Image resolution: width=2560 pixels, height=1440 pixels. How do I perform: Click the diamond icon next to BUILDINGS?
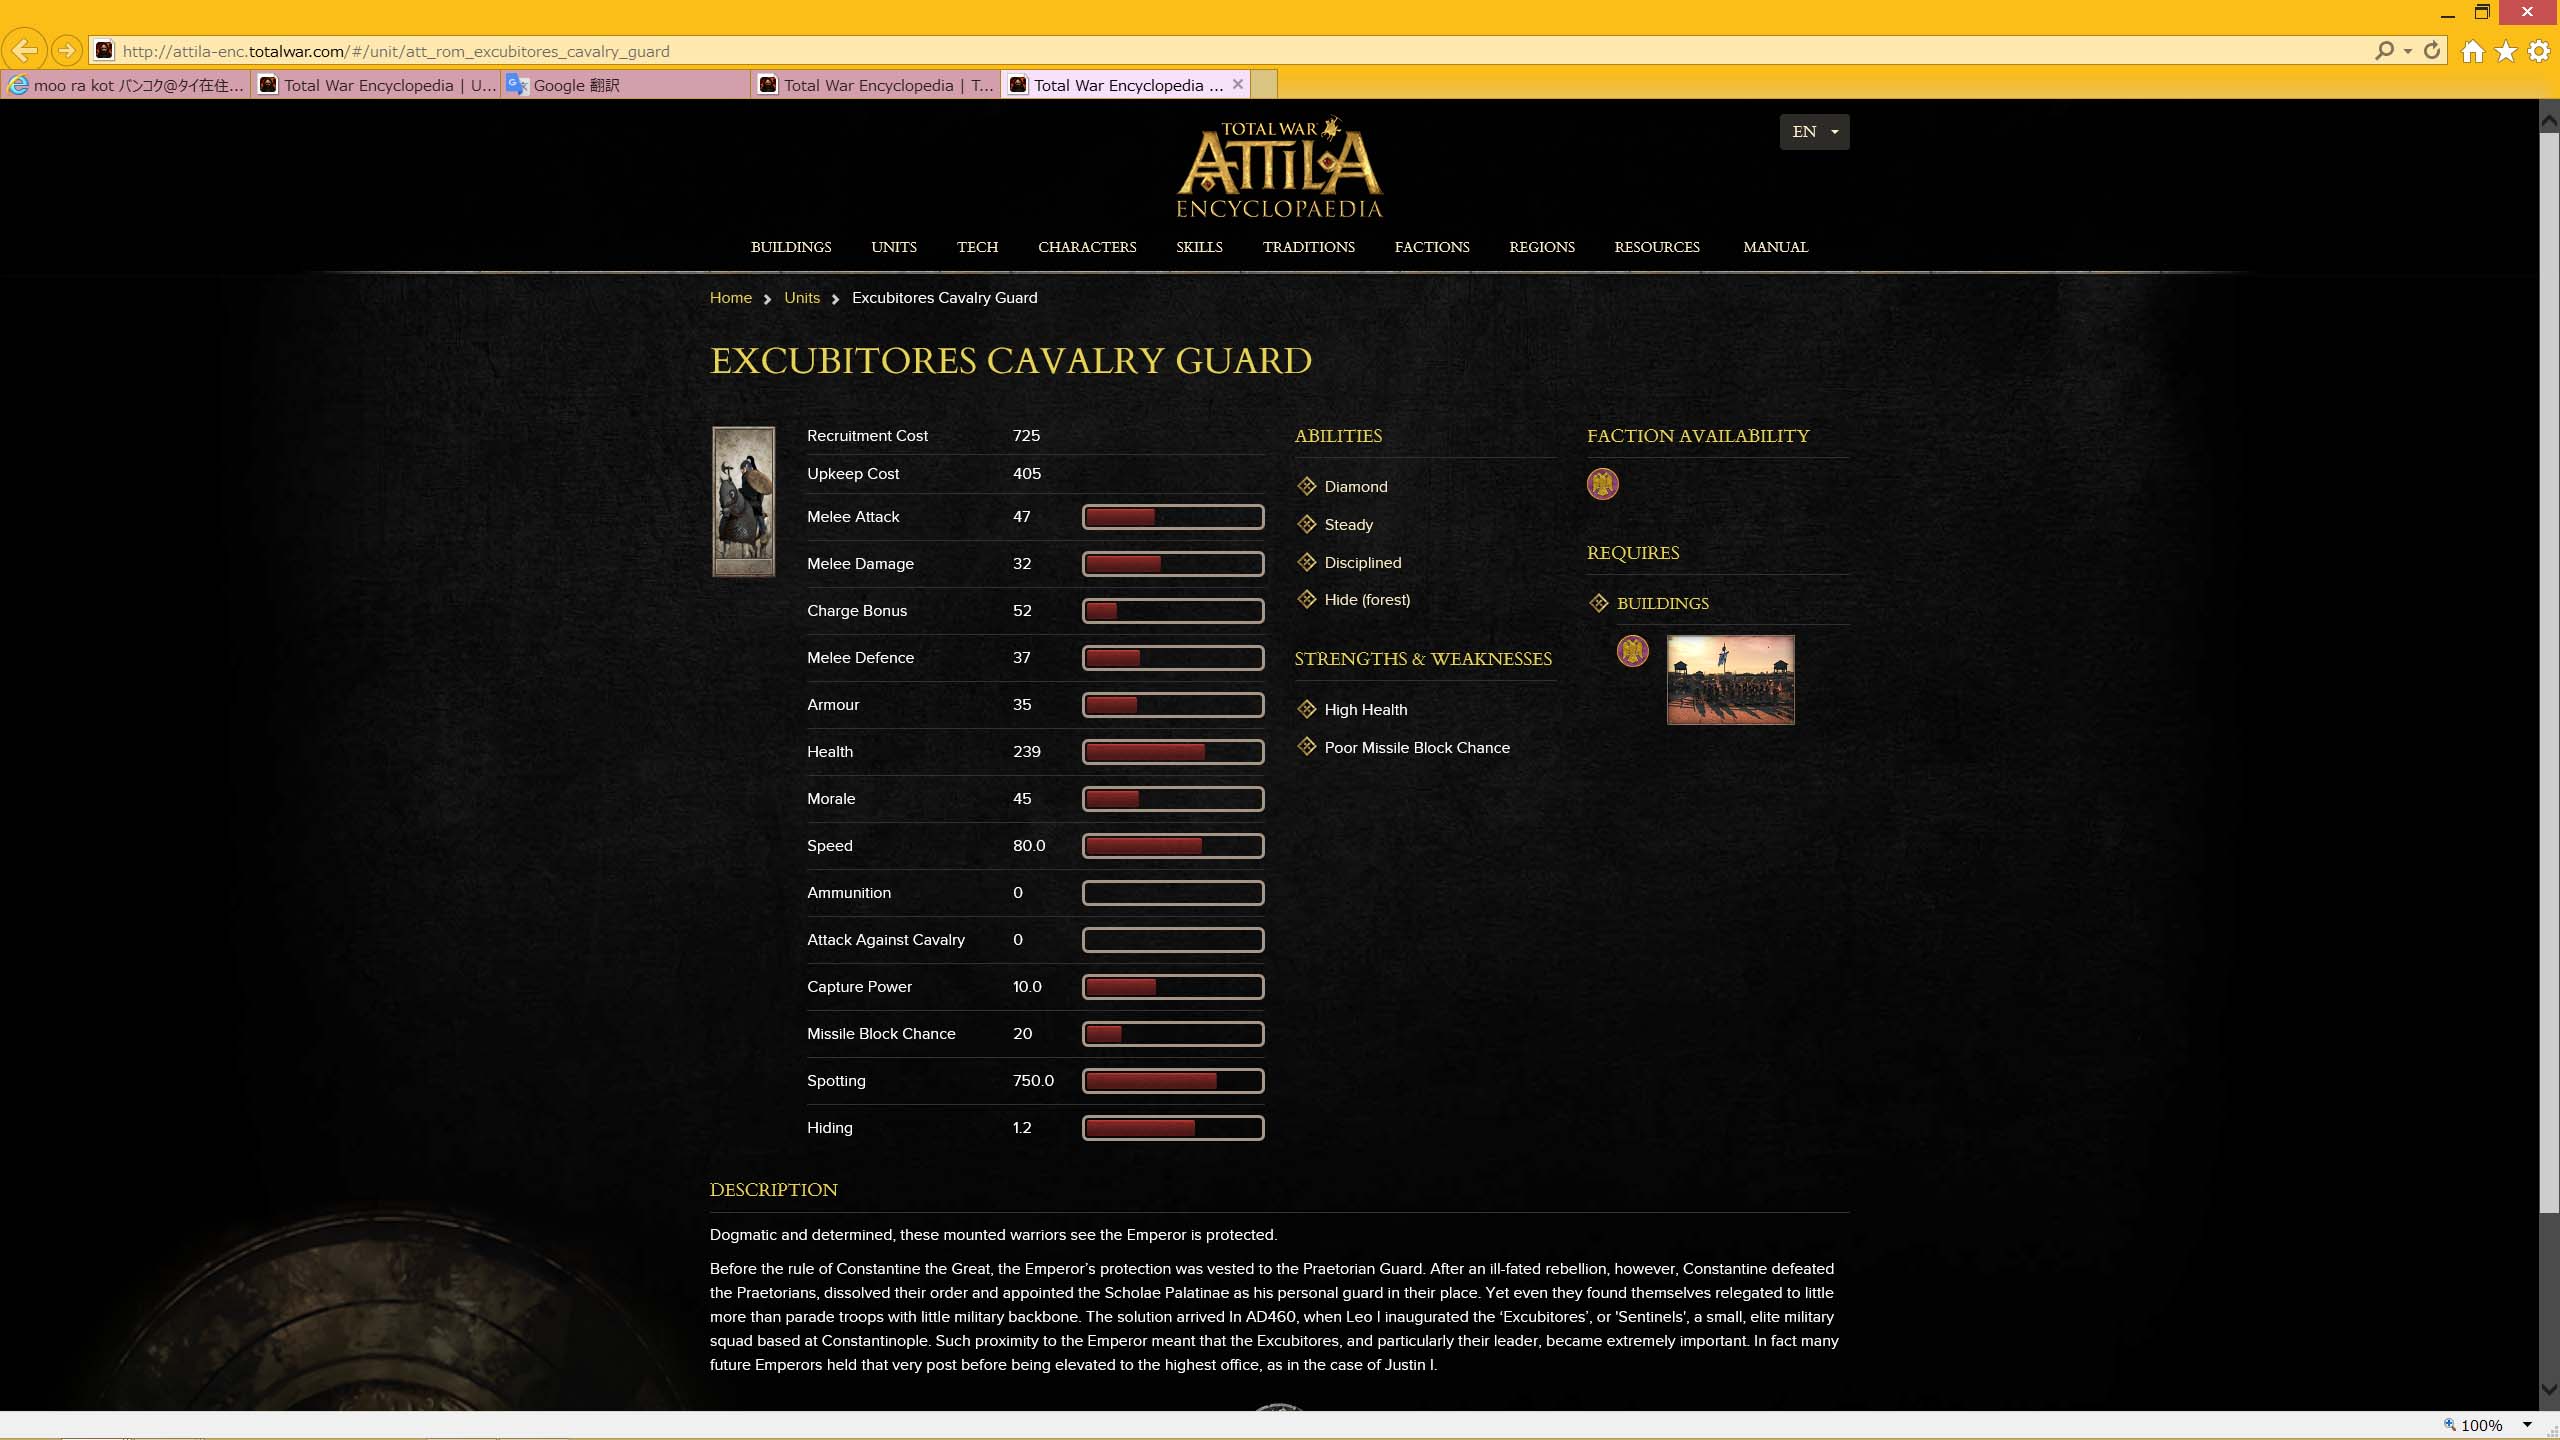(1599, 603)
